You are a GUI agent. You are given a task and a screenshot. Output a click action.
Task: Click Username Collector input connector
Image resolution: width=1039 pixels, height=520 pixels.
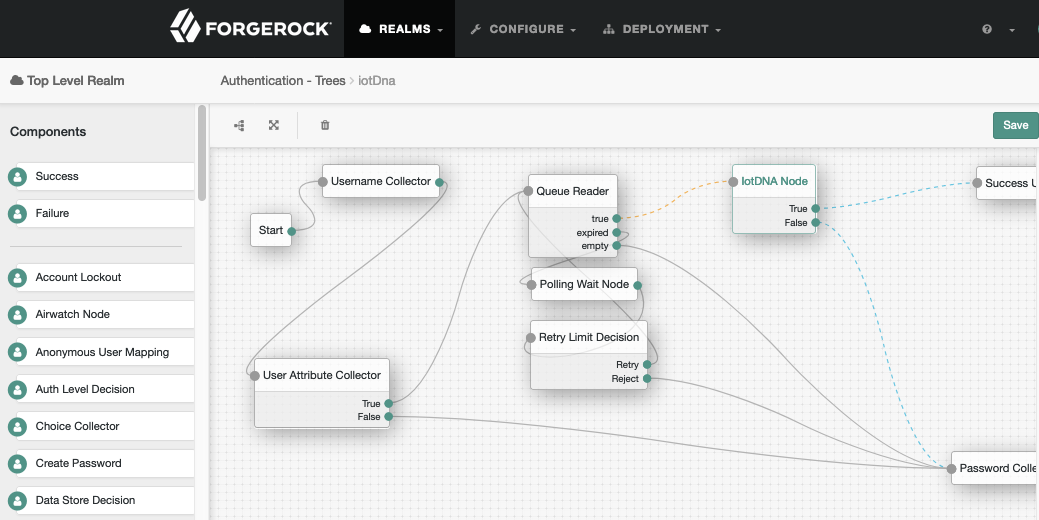(x=323, y=182)
